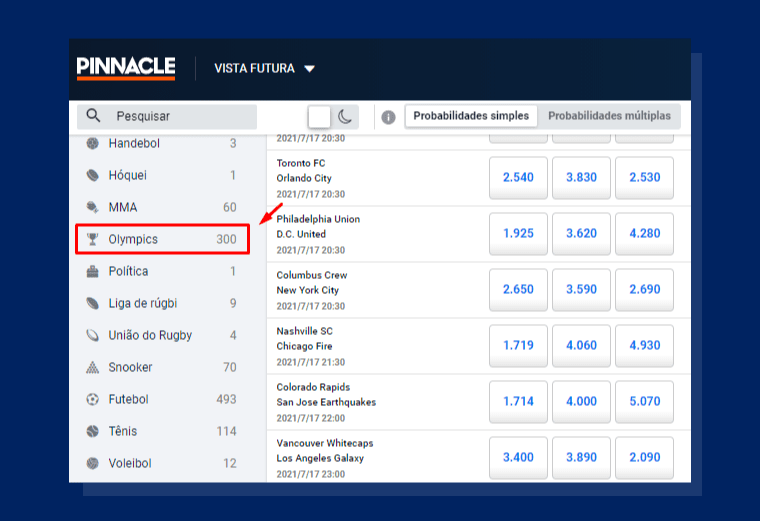
Task: Bet Colorado–San Jose draw at 4.000
Action: pyautogui.click(x=581, y=401)
